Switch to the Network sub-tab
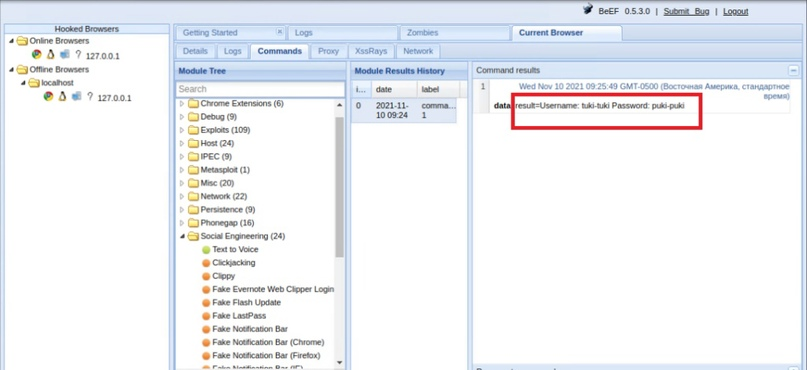 [418, 51]
